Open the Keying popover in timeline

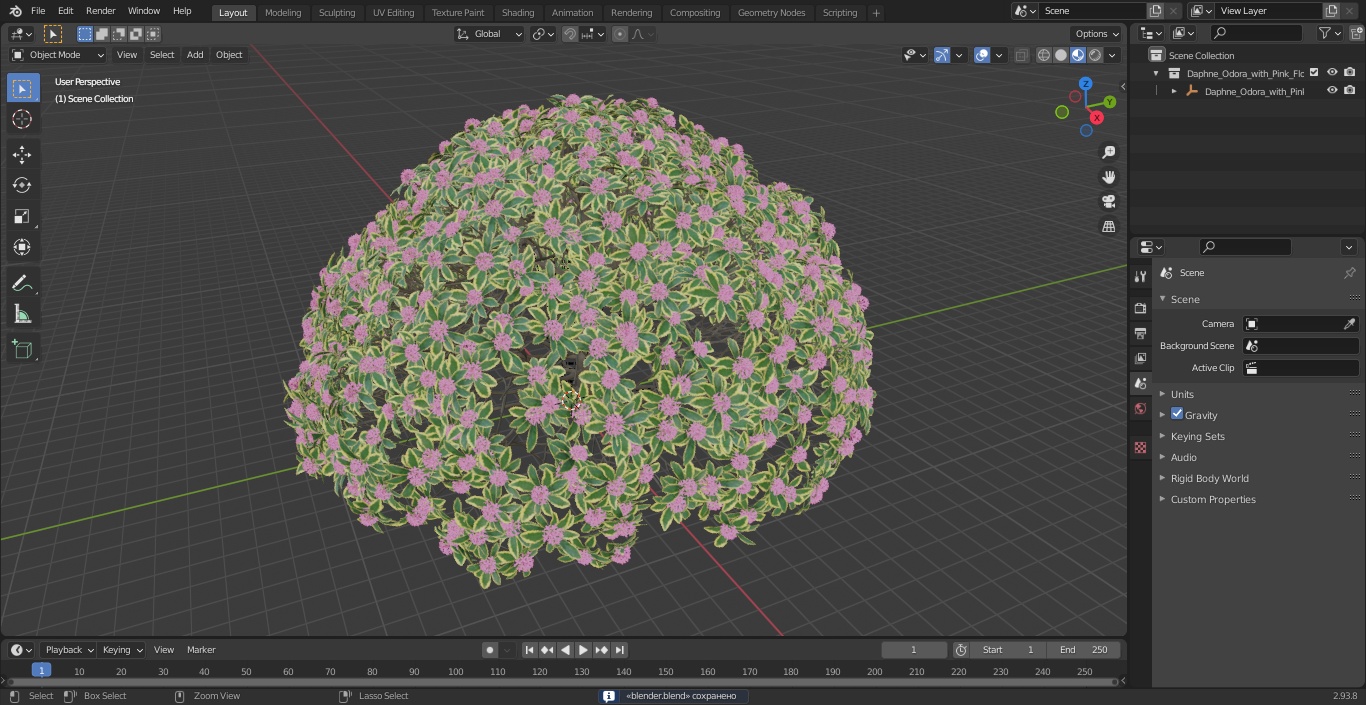coord(122,650)
